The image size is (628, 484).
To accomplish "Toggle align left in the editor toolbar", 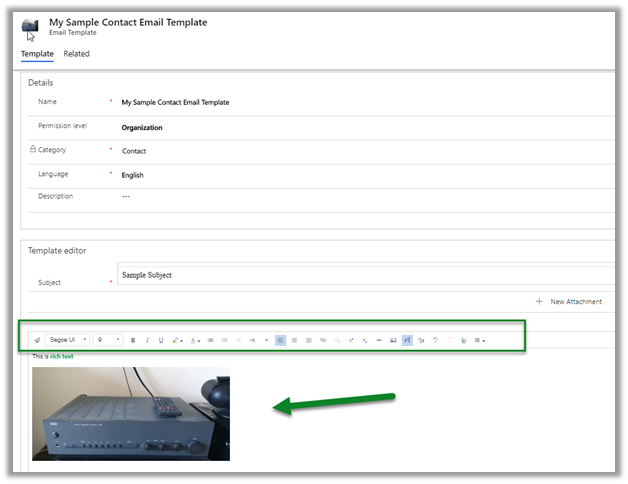I will click(280, 340).
